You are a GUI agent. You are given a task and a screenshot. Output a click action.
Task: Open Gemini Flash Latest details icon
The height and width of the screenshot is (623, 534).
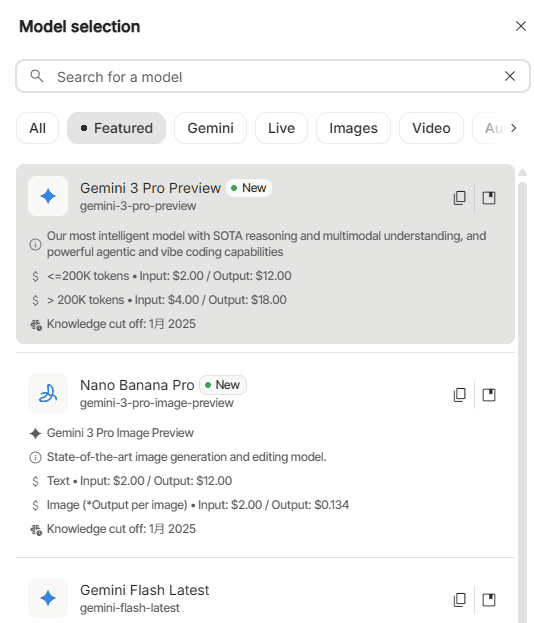[489, 600]
